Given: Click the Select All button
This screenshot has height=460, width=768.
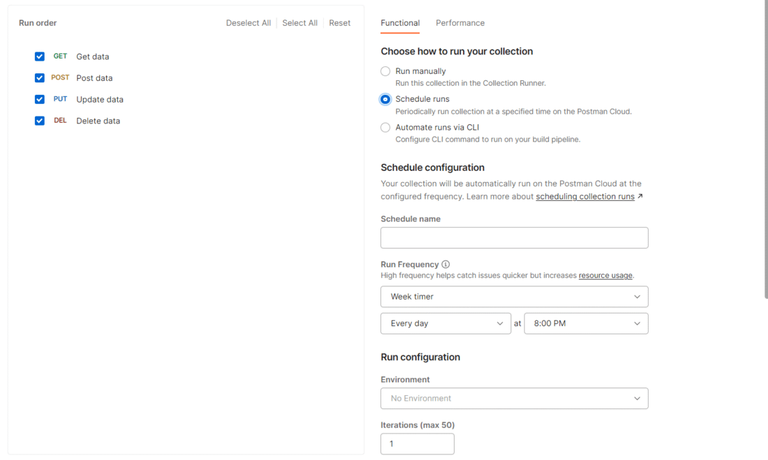Looking at the screenshot, I should (300, 23).
